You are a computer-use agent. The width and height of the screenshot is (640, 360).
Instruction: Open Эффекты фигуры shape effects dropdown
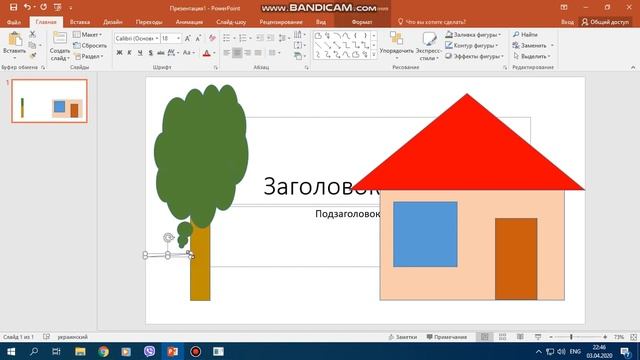click(475, 56)
